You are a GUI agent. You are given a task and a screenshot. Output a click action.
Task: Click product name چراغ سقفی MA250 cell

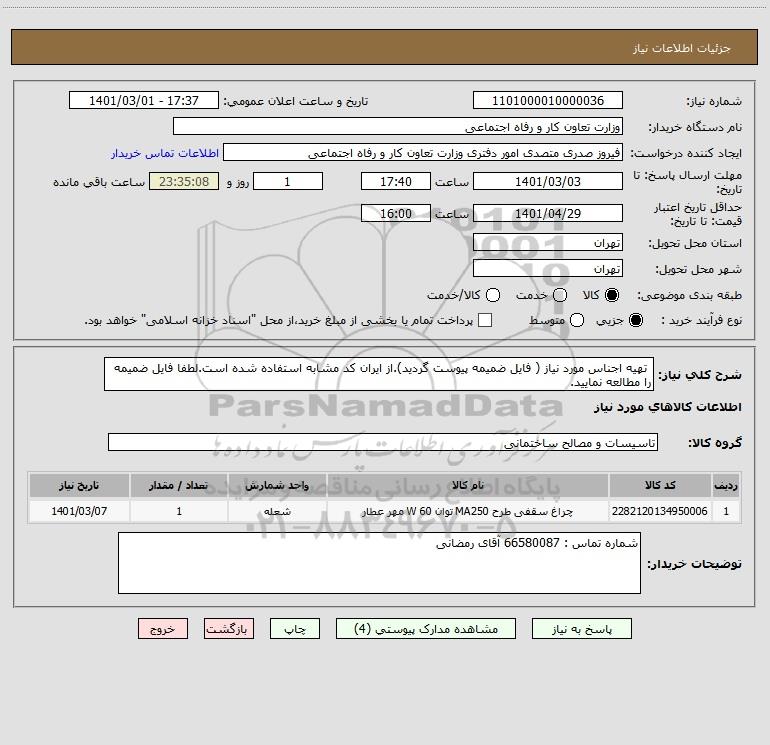(468, 511)
